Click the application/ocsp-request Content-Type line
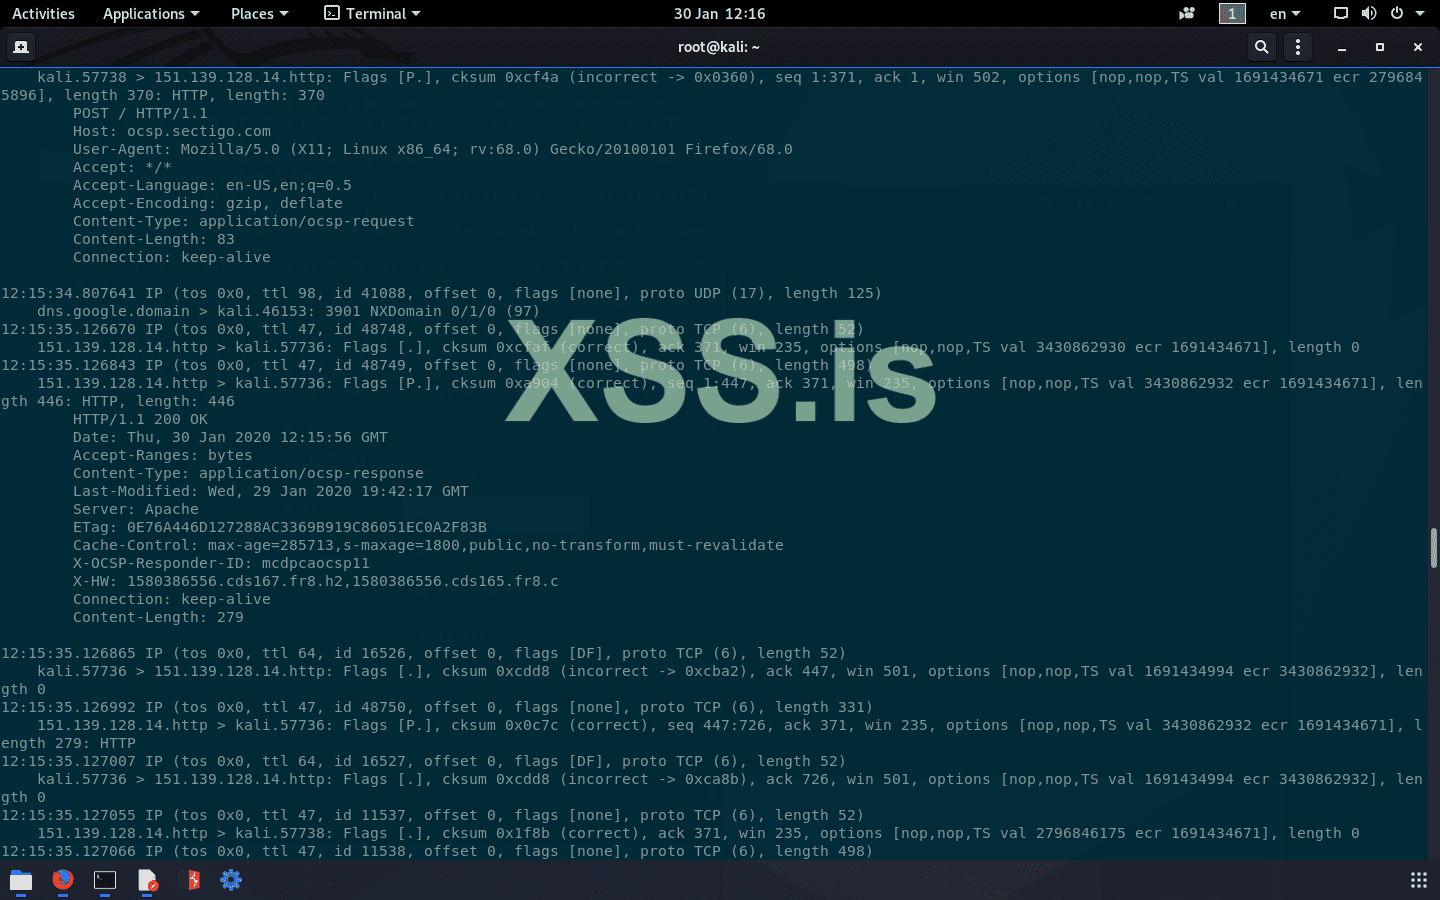 (244, 221)
